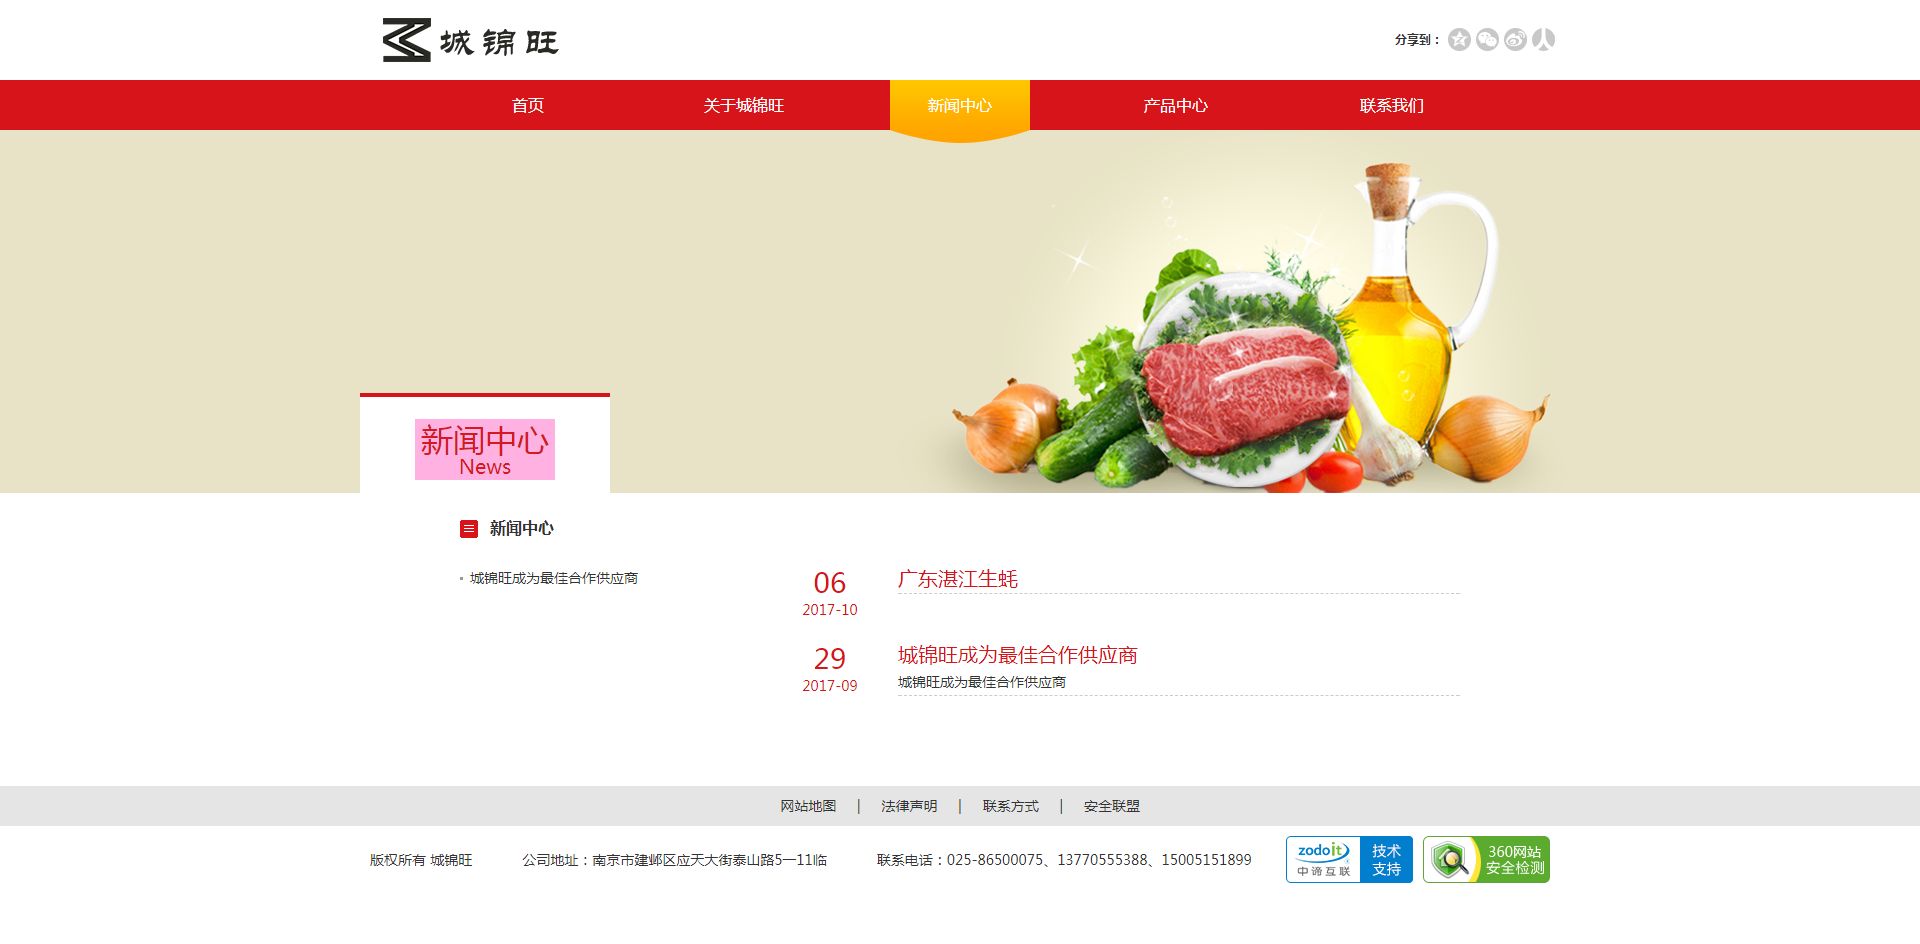Image resolution: width=1920 pixels, height=944 pixels.
Task: Open 联系方式 footer link
Action: coord(1010,806)
